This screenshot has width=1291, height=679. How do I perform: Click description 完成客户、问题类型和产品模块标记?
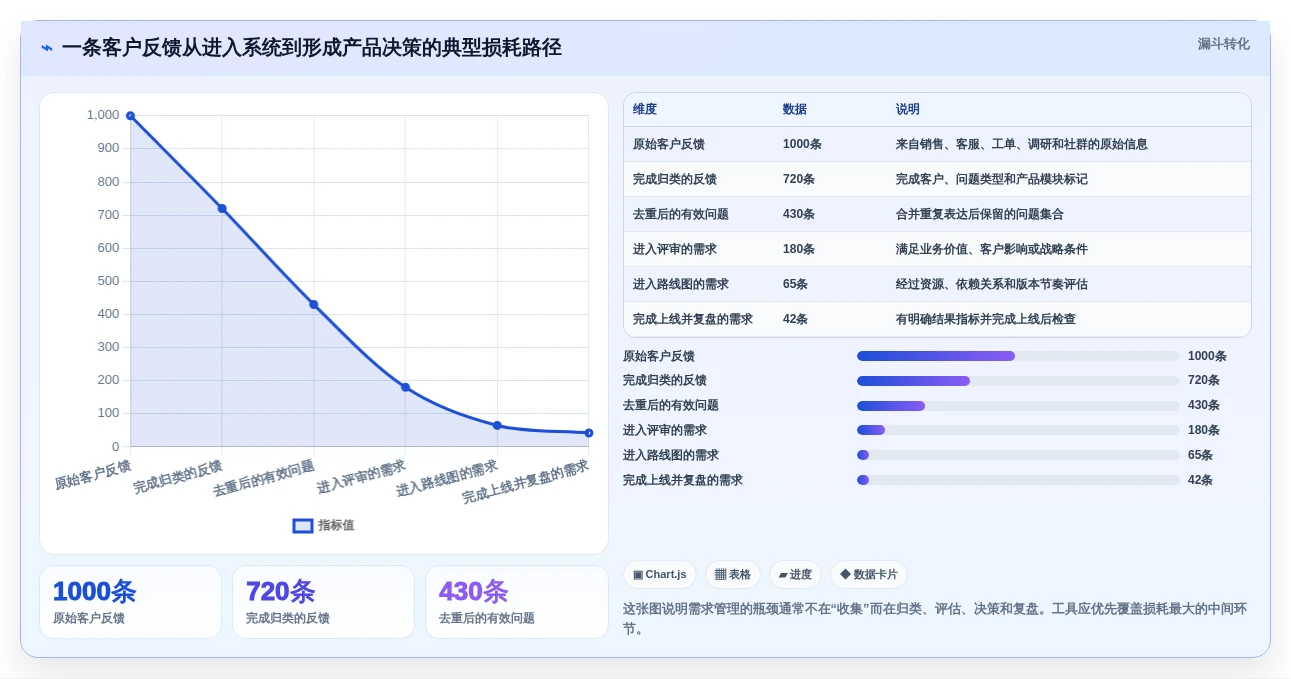(992, 179)
